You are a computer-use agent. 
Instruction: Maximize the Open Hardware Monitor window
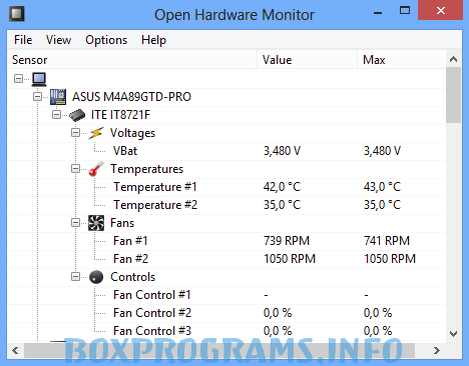(x=405, y=11)
